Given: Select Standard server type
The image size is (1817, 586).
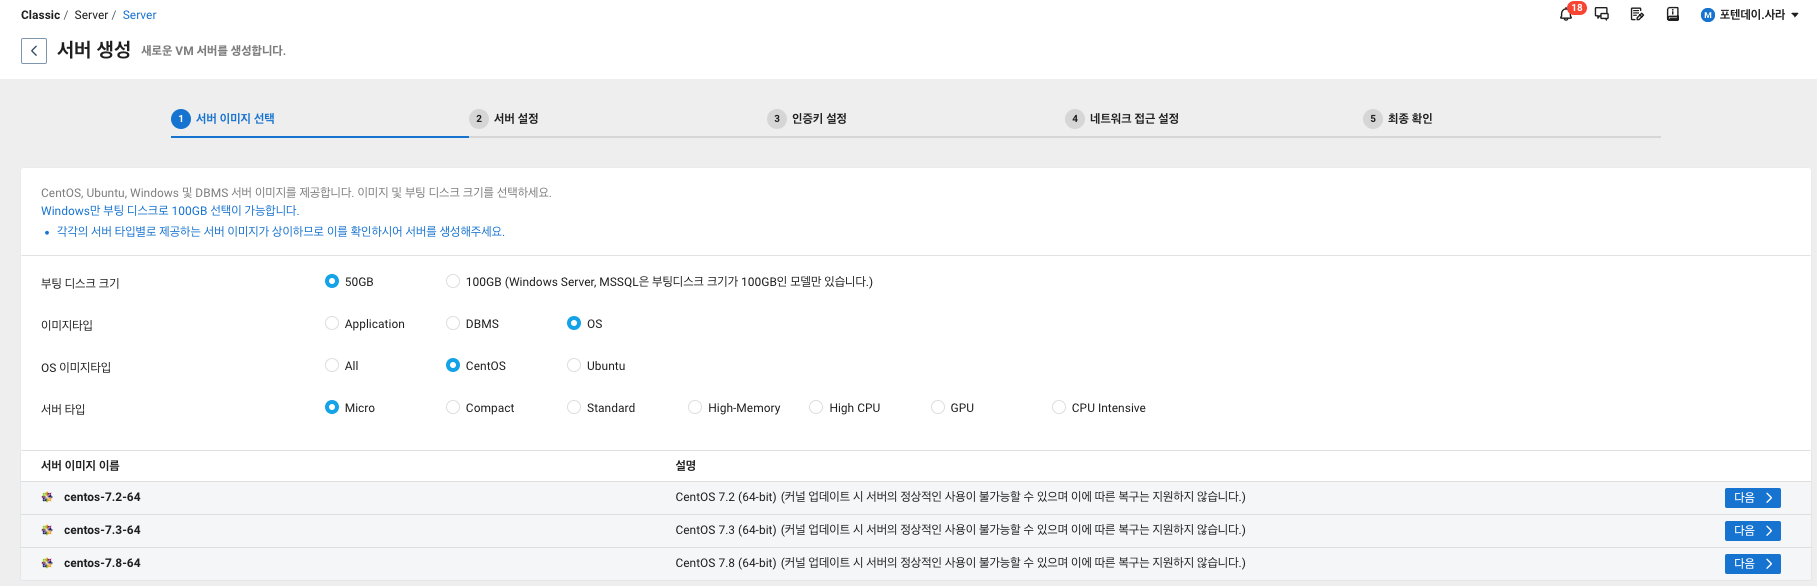Looking at the screenshot, I should click(x=574, y=407).
